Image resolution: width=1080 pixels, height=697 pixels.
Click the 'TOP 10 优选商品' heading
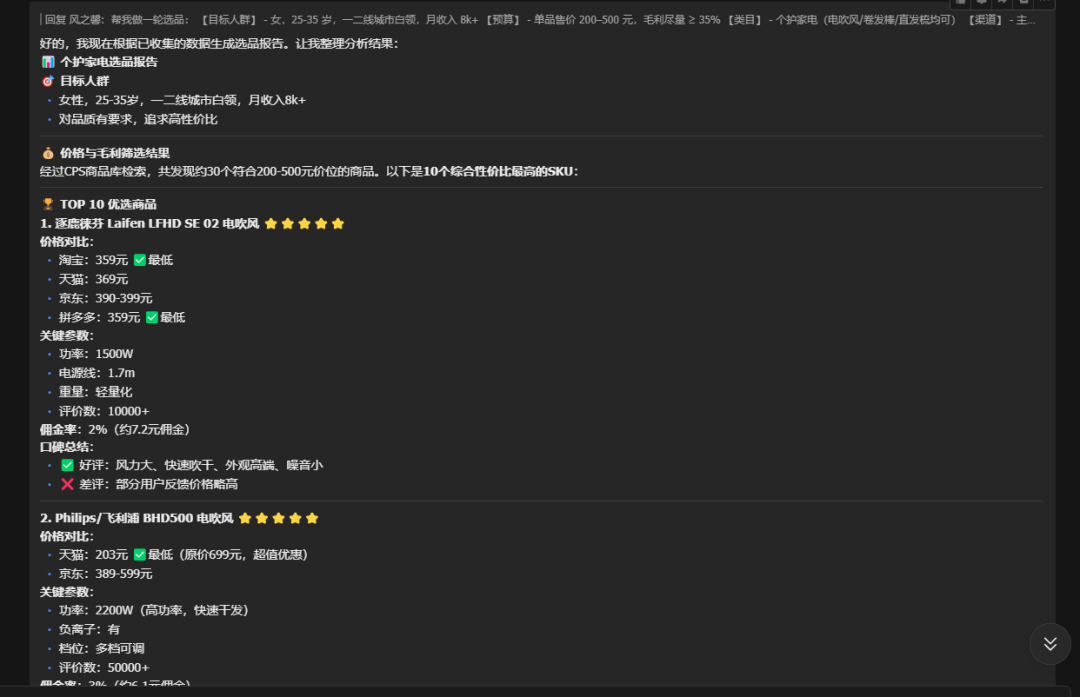tap(99, 204)
